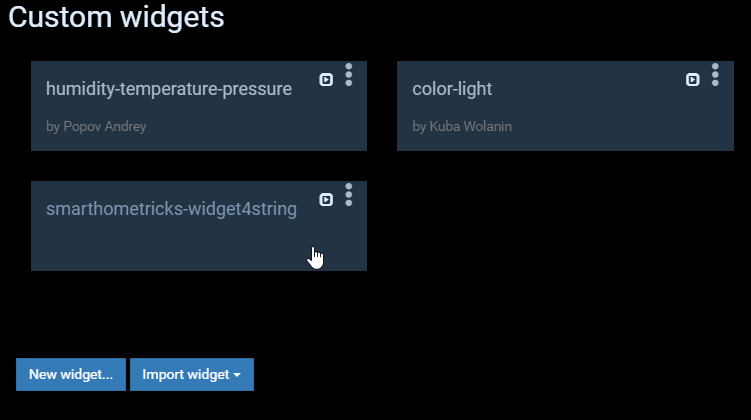The height and width of the screenshot is (420, 751).
Task: Open the smarthometricks-widget4string title link
Action: [171, 209]
